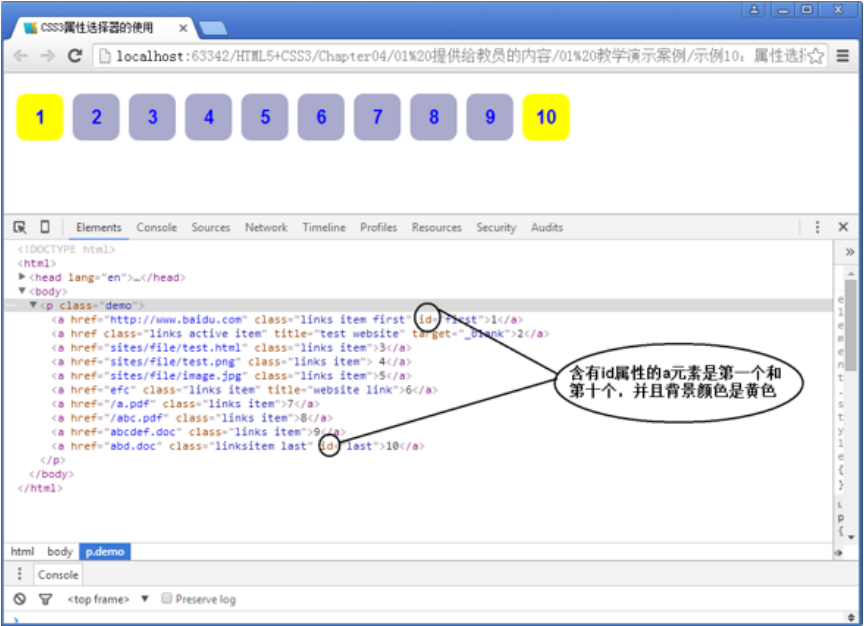Viewport: 864px width, 626px height.
Task: Click the link box numbered 9
Action: pos(489,117)
